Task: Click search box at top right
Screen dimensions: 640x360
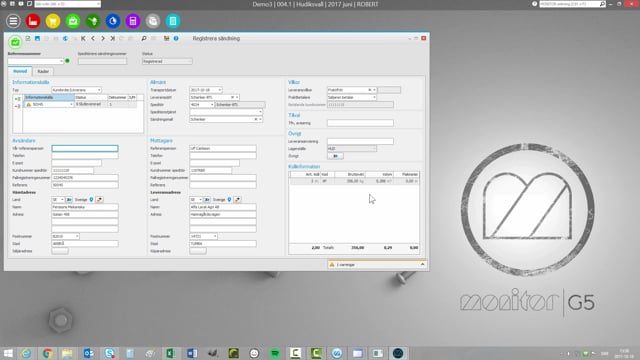Action: click(572, 4)
